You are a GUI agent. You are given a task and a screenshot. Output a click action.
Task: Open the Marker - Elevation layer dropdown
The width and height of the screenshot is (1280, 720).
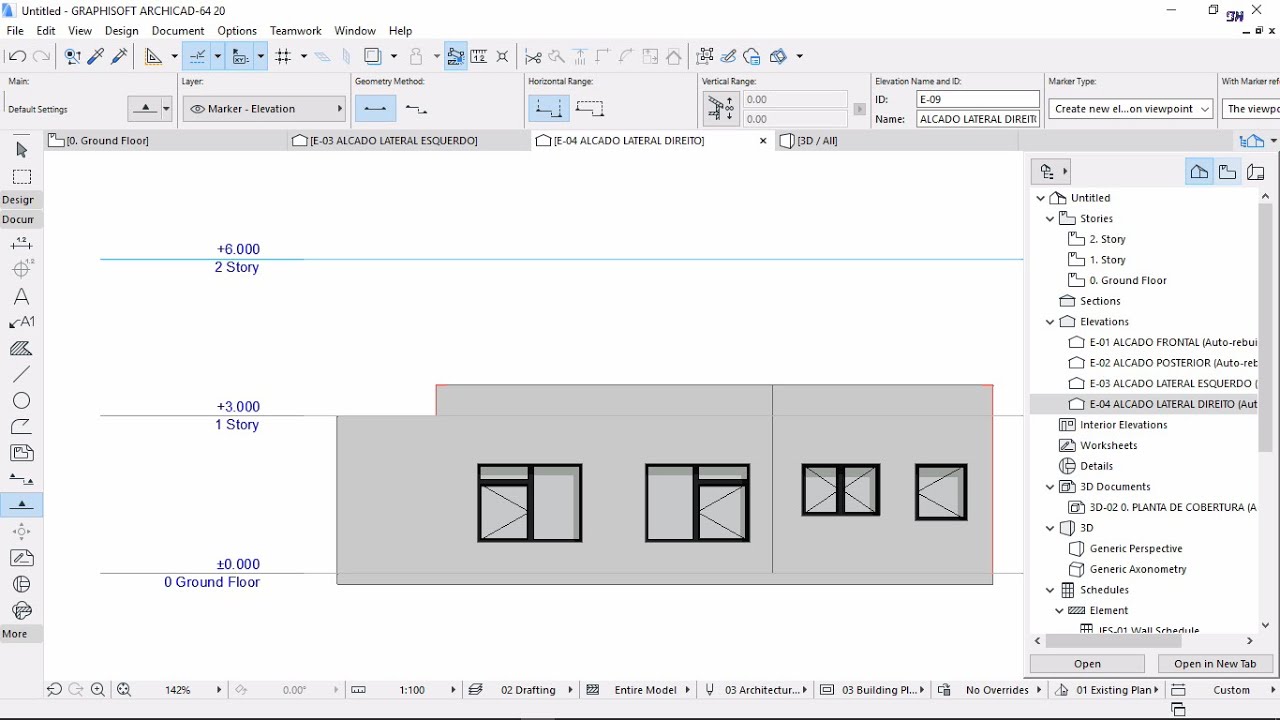coord(264,109)
